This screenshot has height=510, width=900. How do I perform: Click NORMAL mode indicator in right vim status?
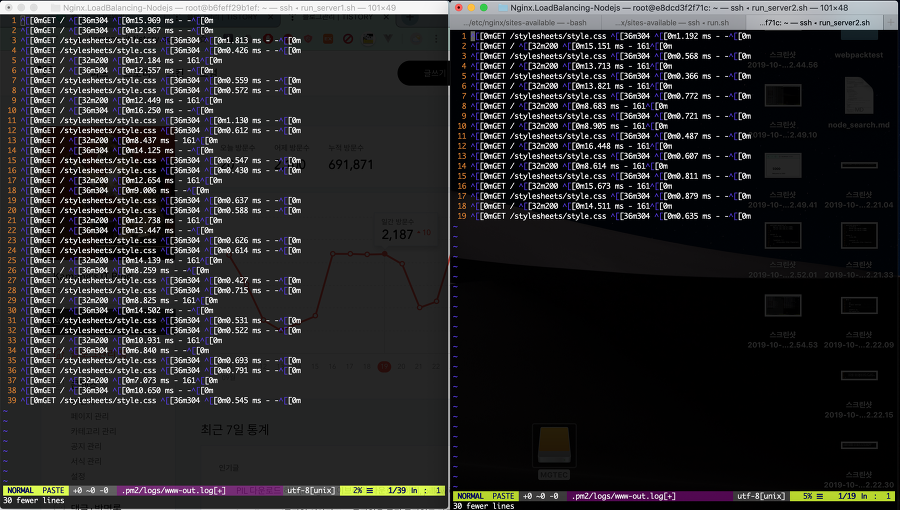tap(470, 496)
